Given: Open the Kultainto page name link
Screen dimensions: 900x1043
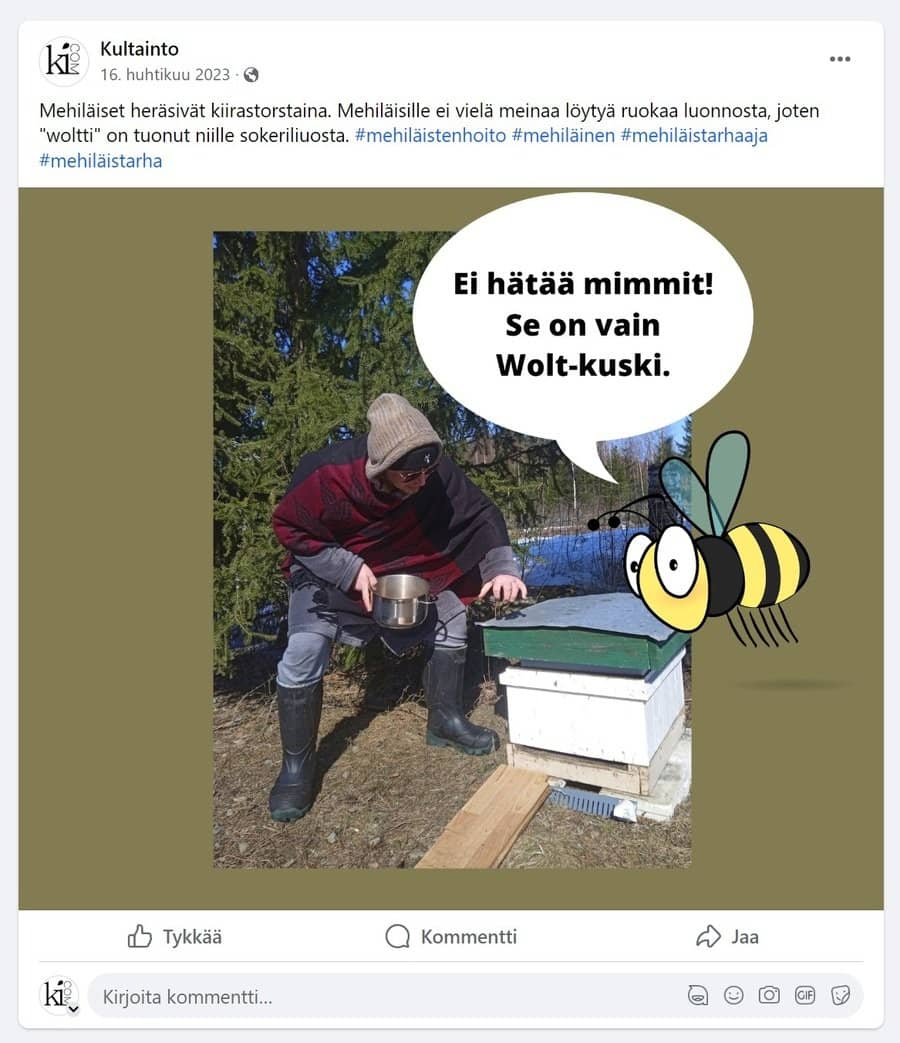Looking at the screenshot, I should pos(139,49).
